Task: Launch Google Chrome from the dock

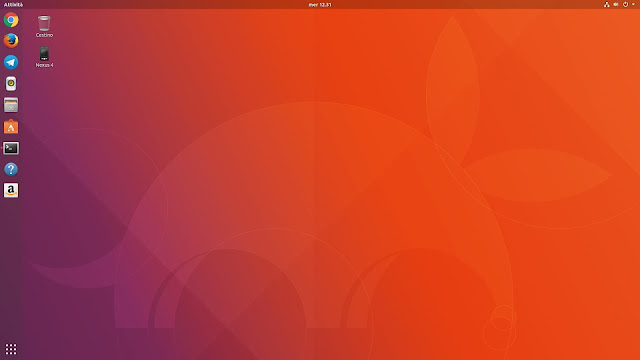Action: [11, 20]
